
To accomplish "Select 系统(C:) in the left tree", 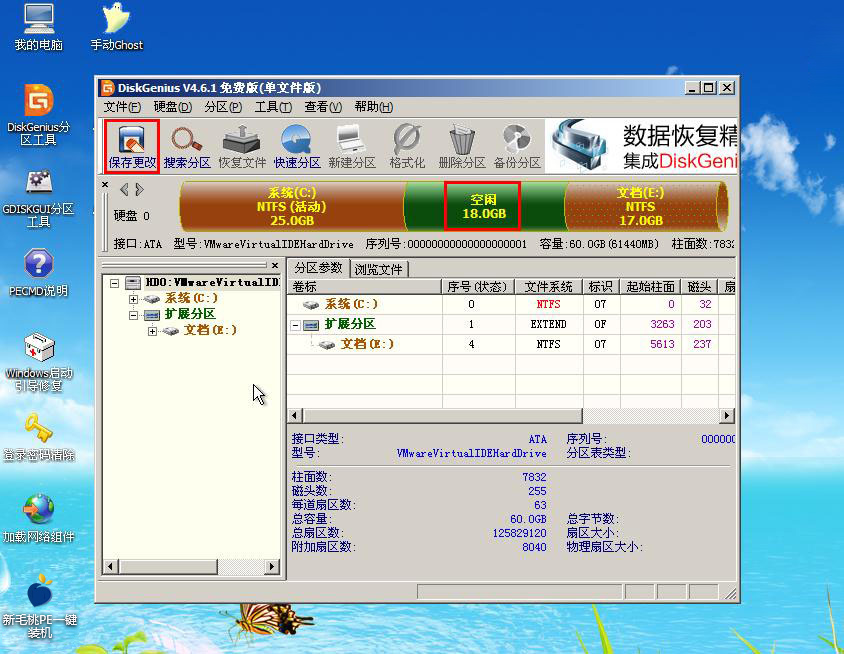I will (x=191, y=298).
